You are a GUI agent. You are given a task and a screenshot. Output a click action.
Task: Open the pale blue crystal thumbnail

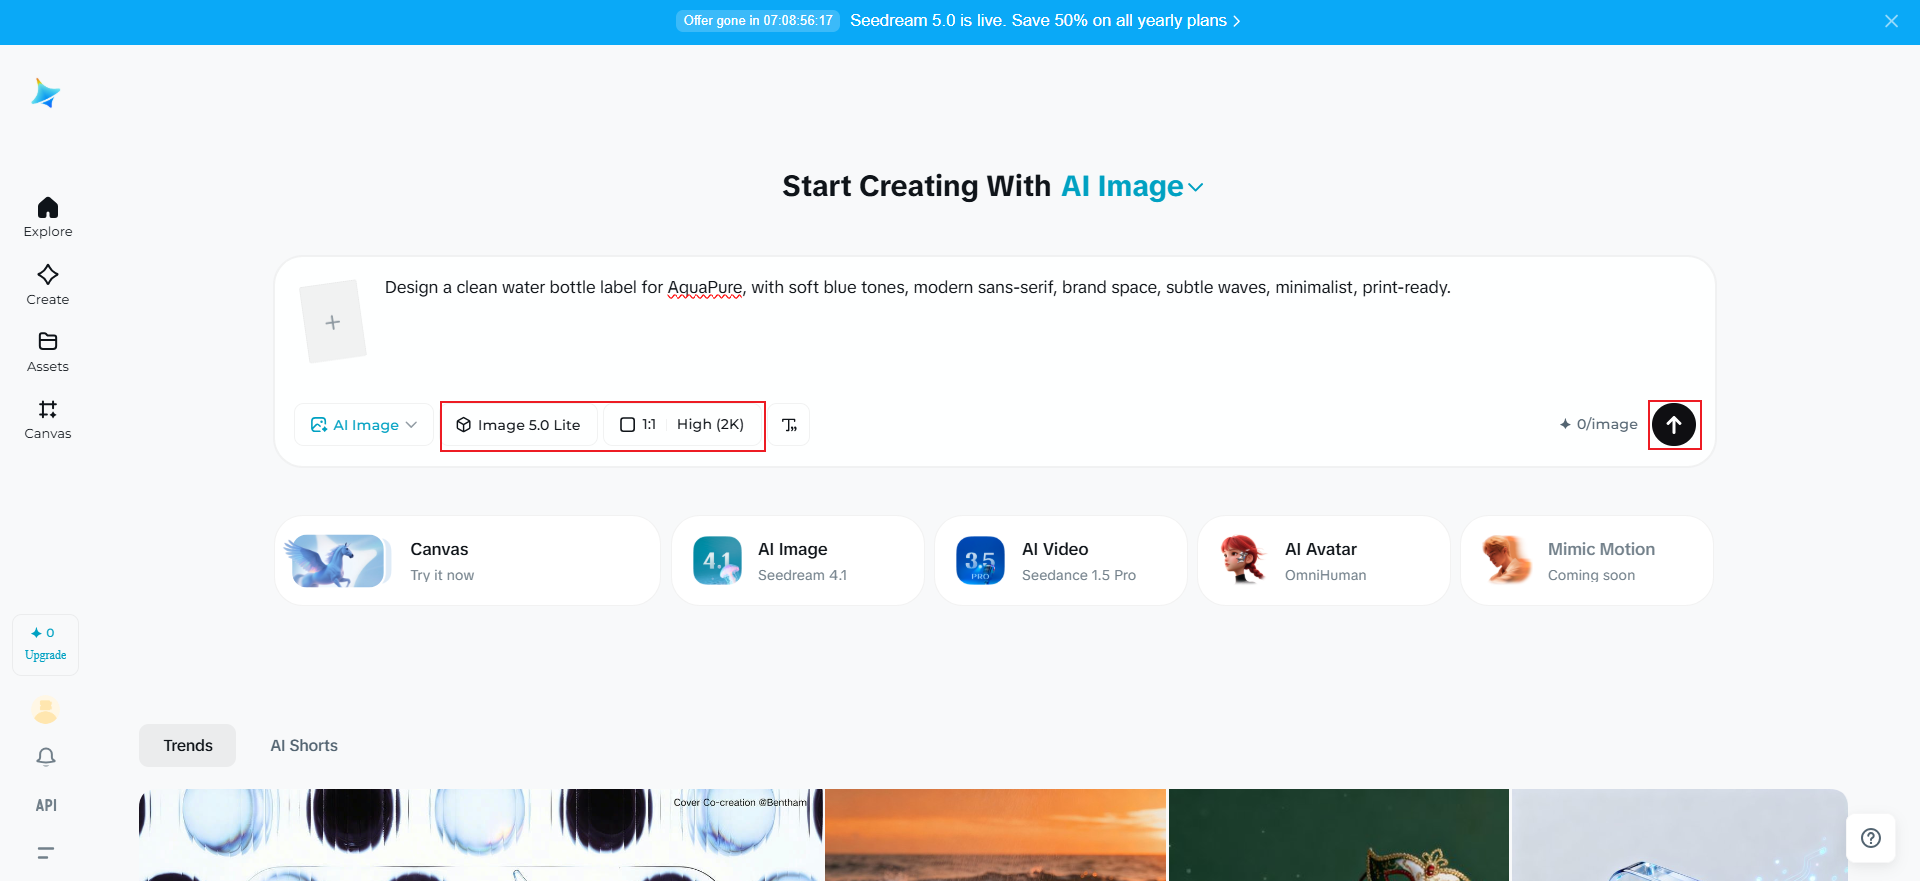coord(1679,835)
